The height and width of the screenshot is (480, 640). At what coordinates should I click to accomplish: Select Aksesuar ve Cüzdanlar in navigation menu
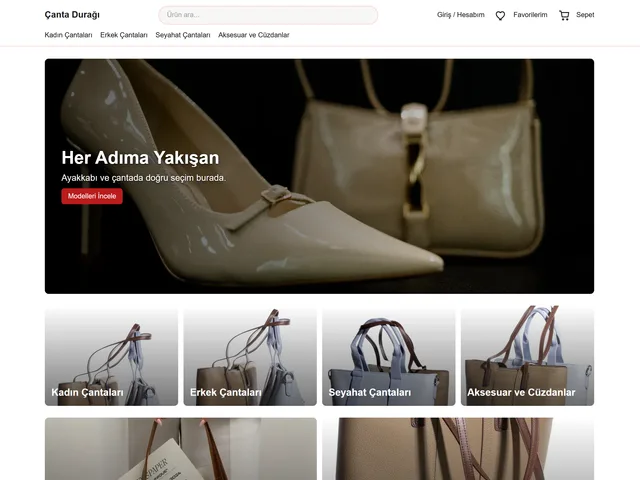253,35
